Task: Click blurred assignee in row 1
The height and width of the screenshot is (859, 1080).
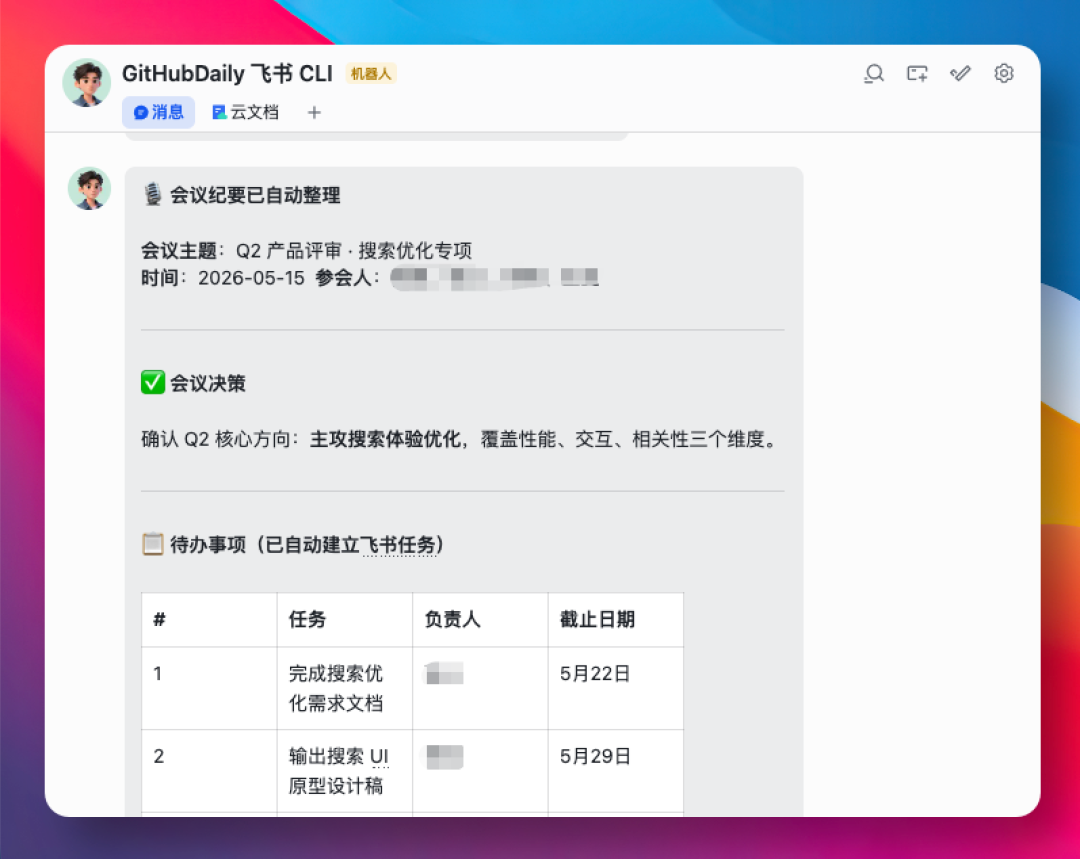Action: click(x=444, y=673)
